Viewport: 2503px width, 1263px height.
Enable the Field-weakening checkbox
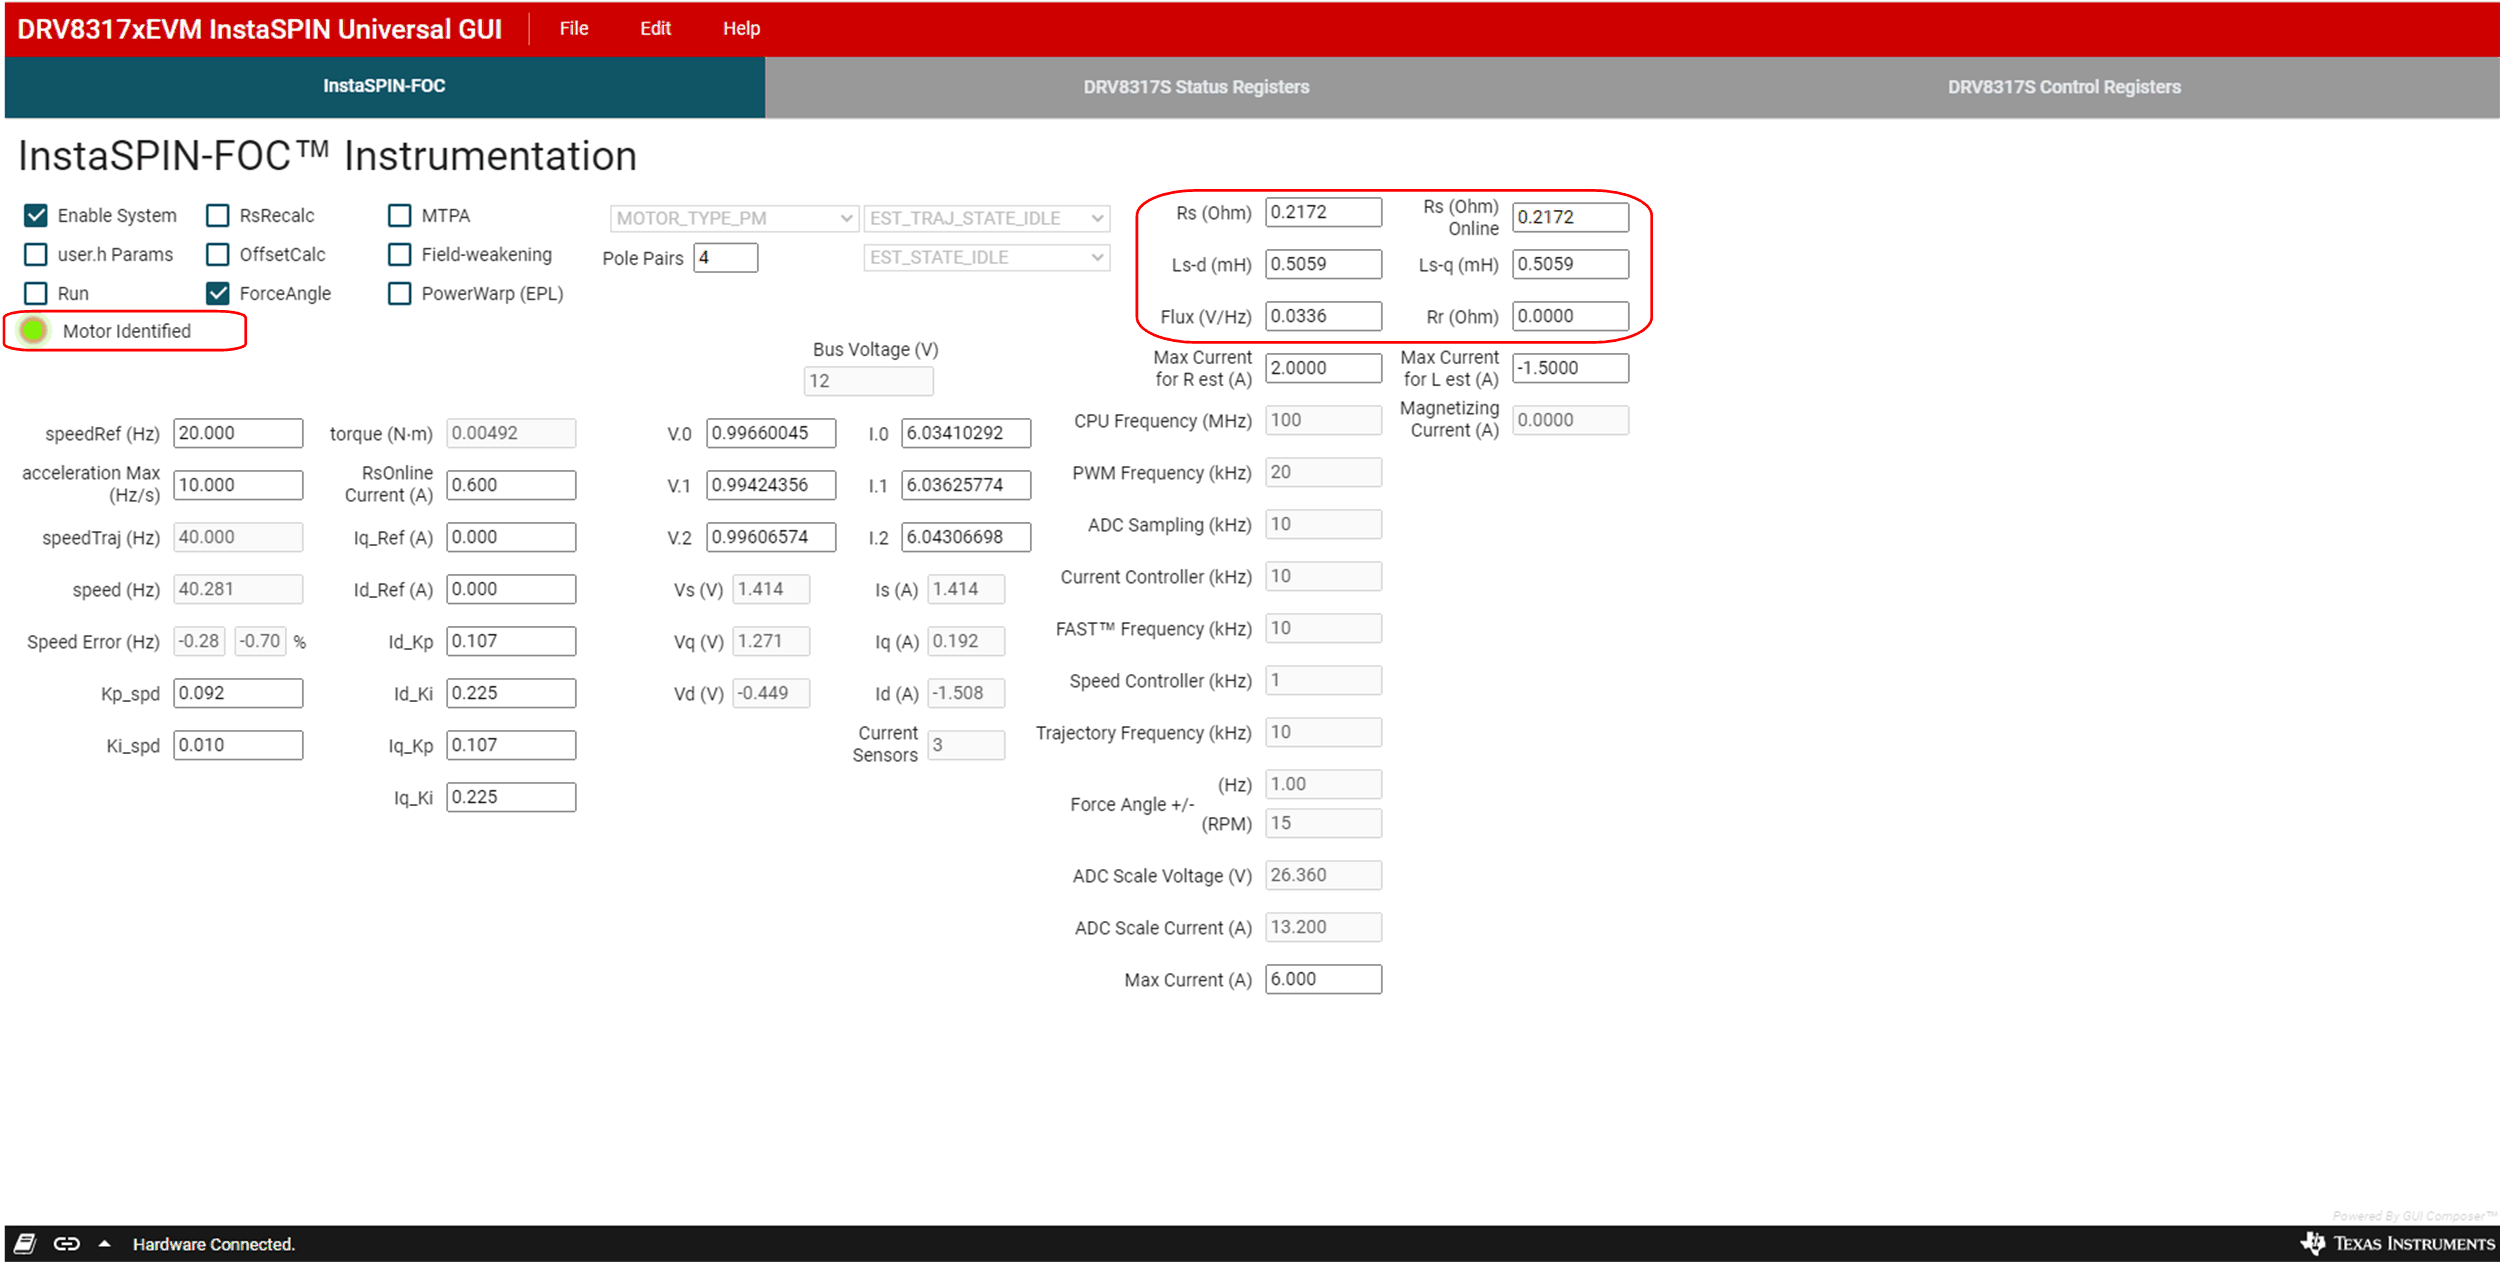point(400,254)
